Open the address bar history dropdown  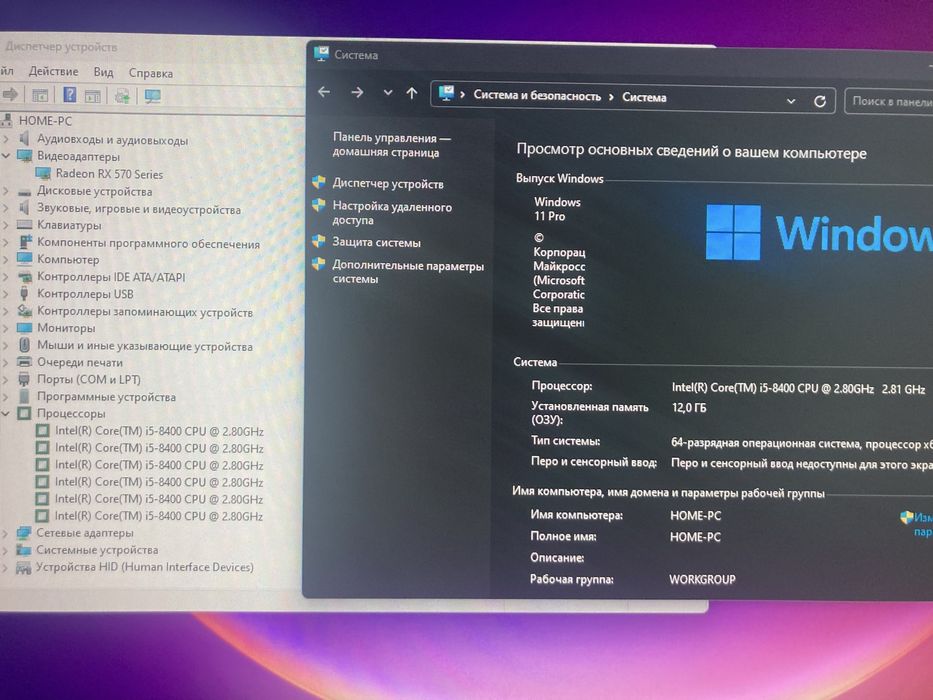(791, 101)
